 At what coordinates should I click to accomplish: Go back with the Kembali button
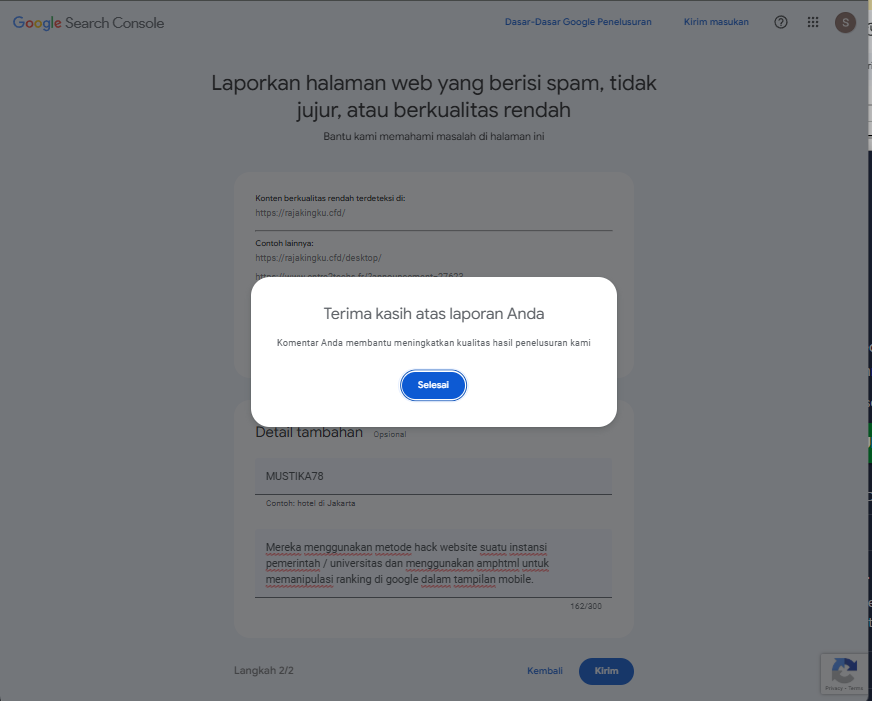[x=544, y=671]
